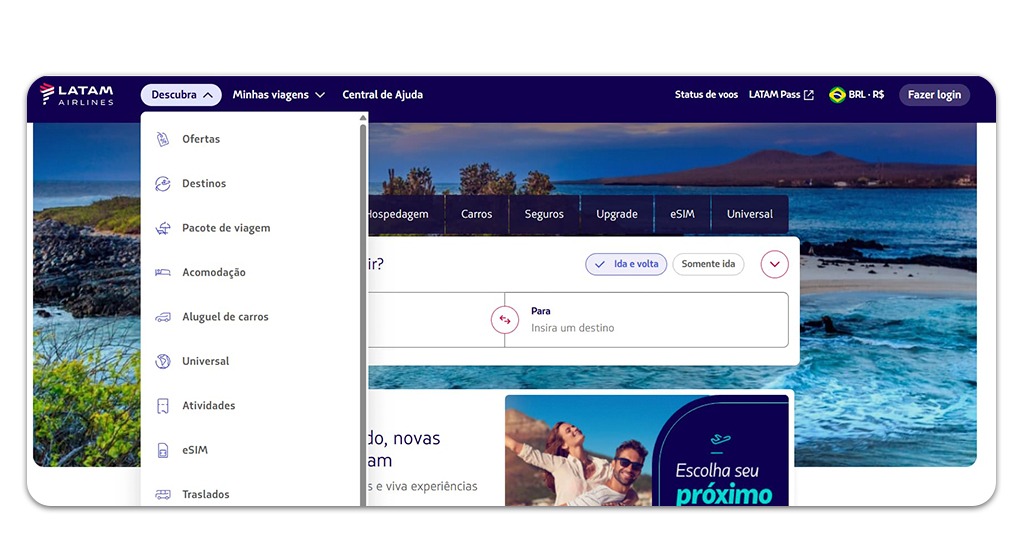Select Ida e volta trip type
This screenshot has width=1024, height=536.
click(x=626, y=264)
